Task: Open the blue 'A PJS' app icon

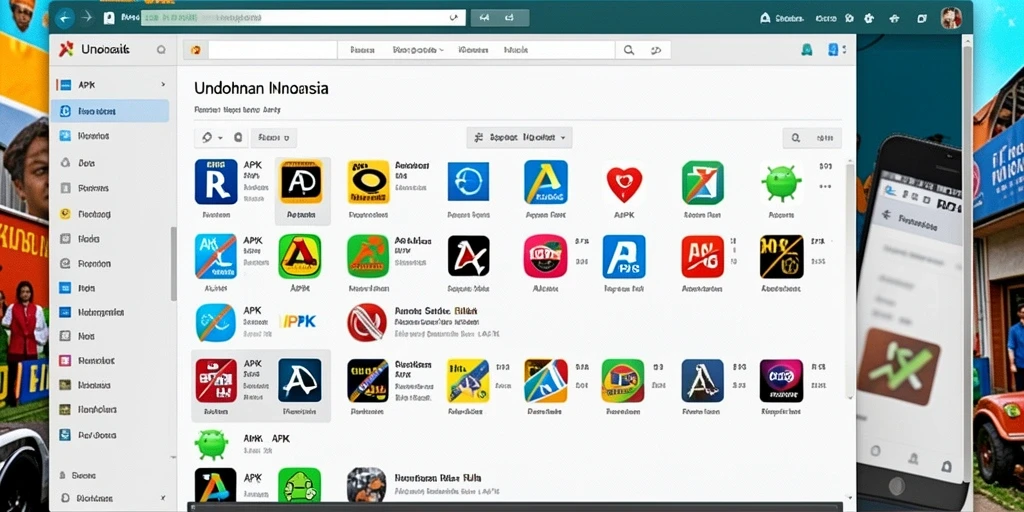Action: 624,257
